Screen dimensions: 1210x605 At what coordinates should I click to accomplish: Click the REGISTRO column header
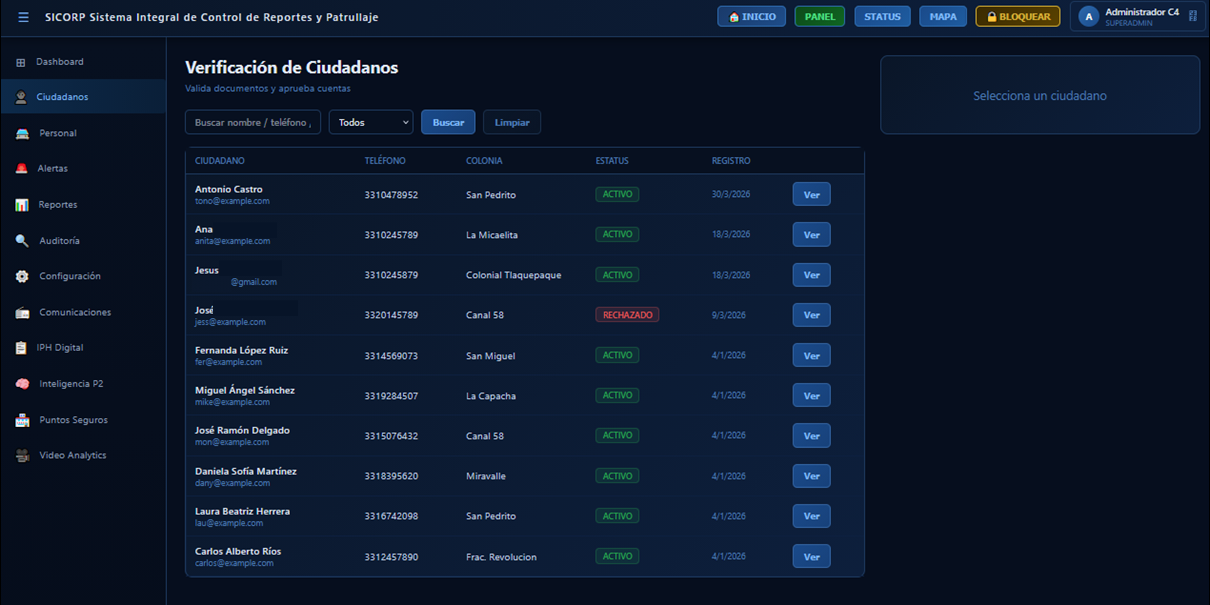point(731,161)
